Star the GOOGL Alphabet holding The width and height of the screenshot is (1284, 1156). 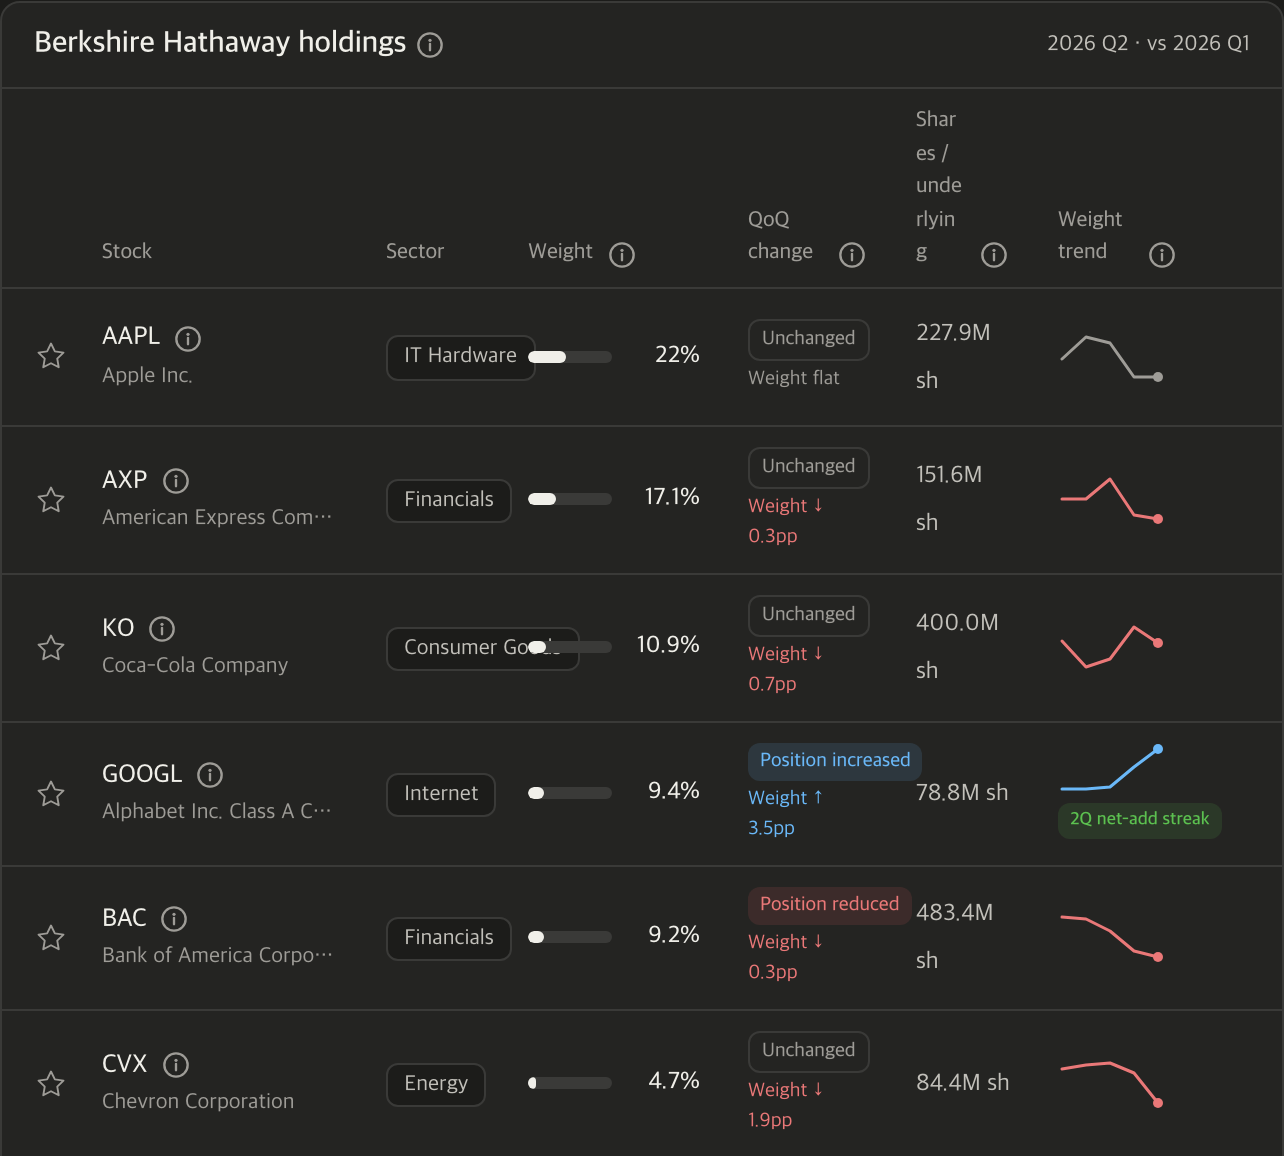point(51,794)
